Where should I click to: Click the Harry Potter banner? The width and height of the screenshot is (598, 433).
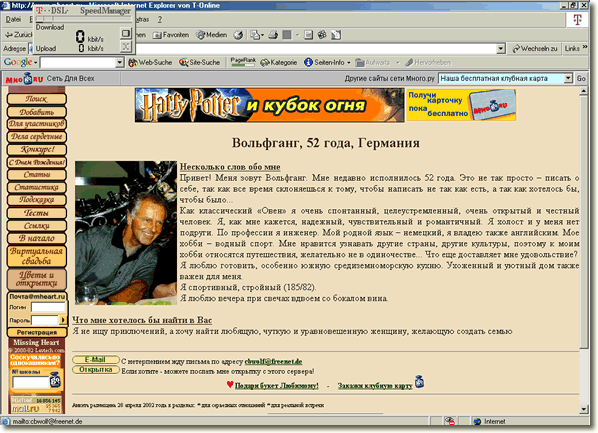coord(269,105)
